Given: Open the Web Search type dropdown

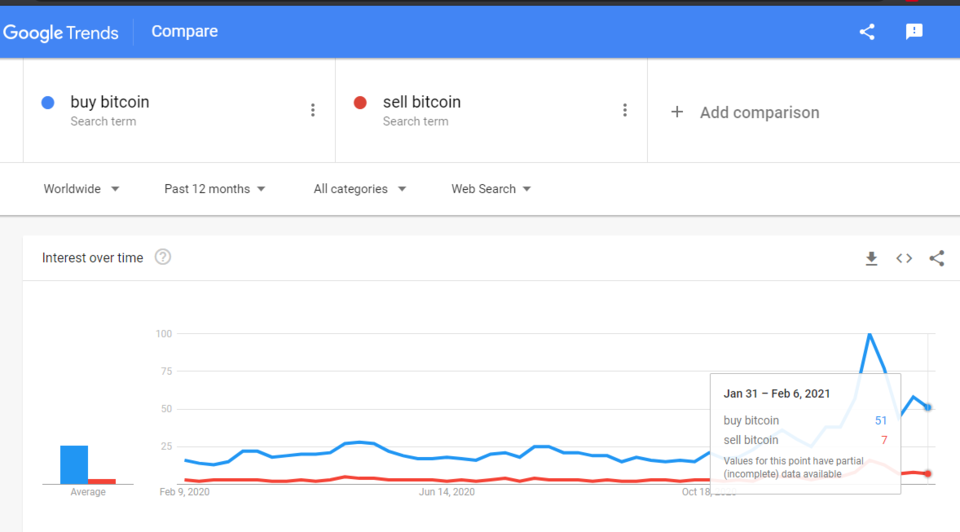Looking at the screenshot, I should tap(491, 189).
